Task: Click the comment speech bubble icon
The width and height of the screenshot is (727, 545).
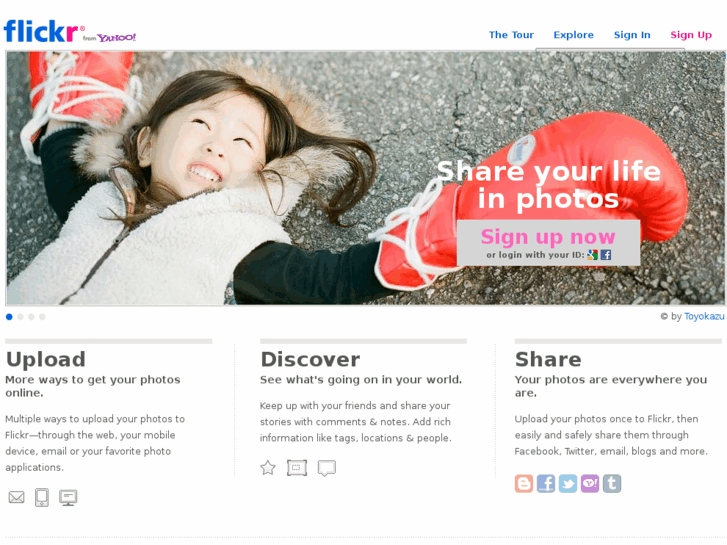Action: (327, 468)
